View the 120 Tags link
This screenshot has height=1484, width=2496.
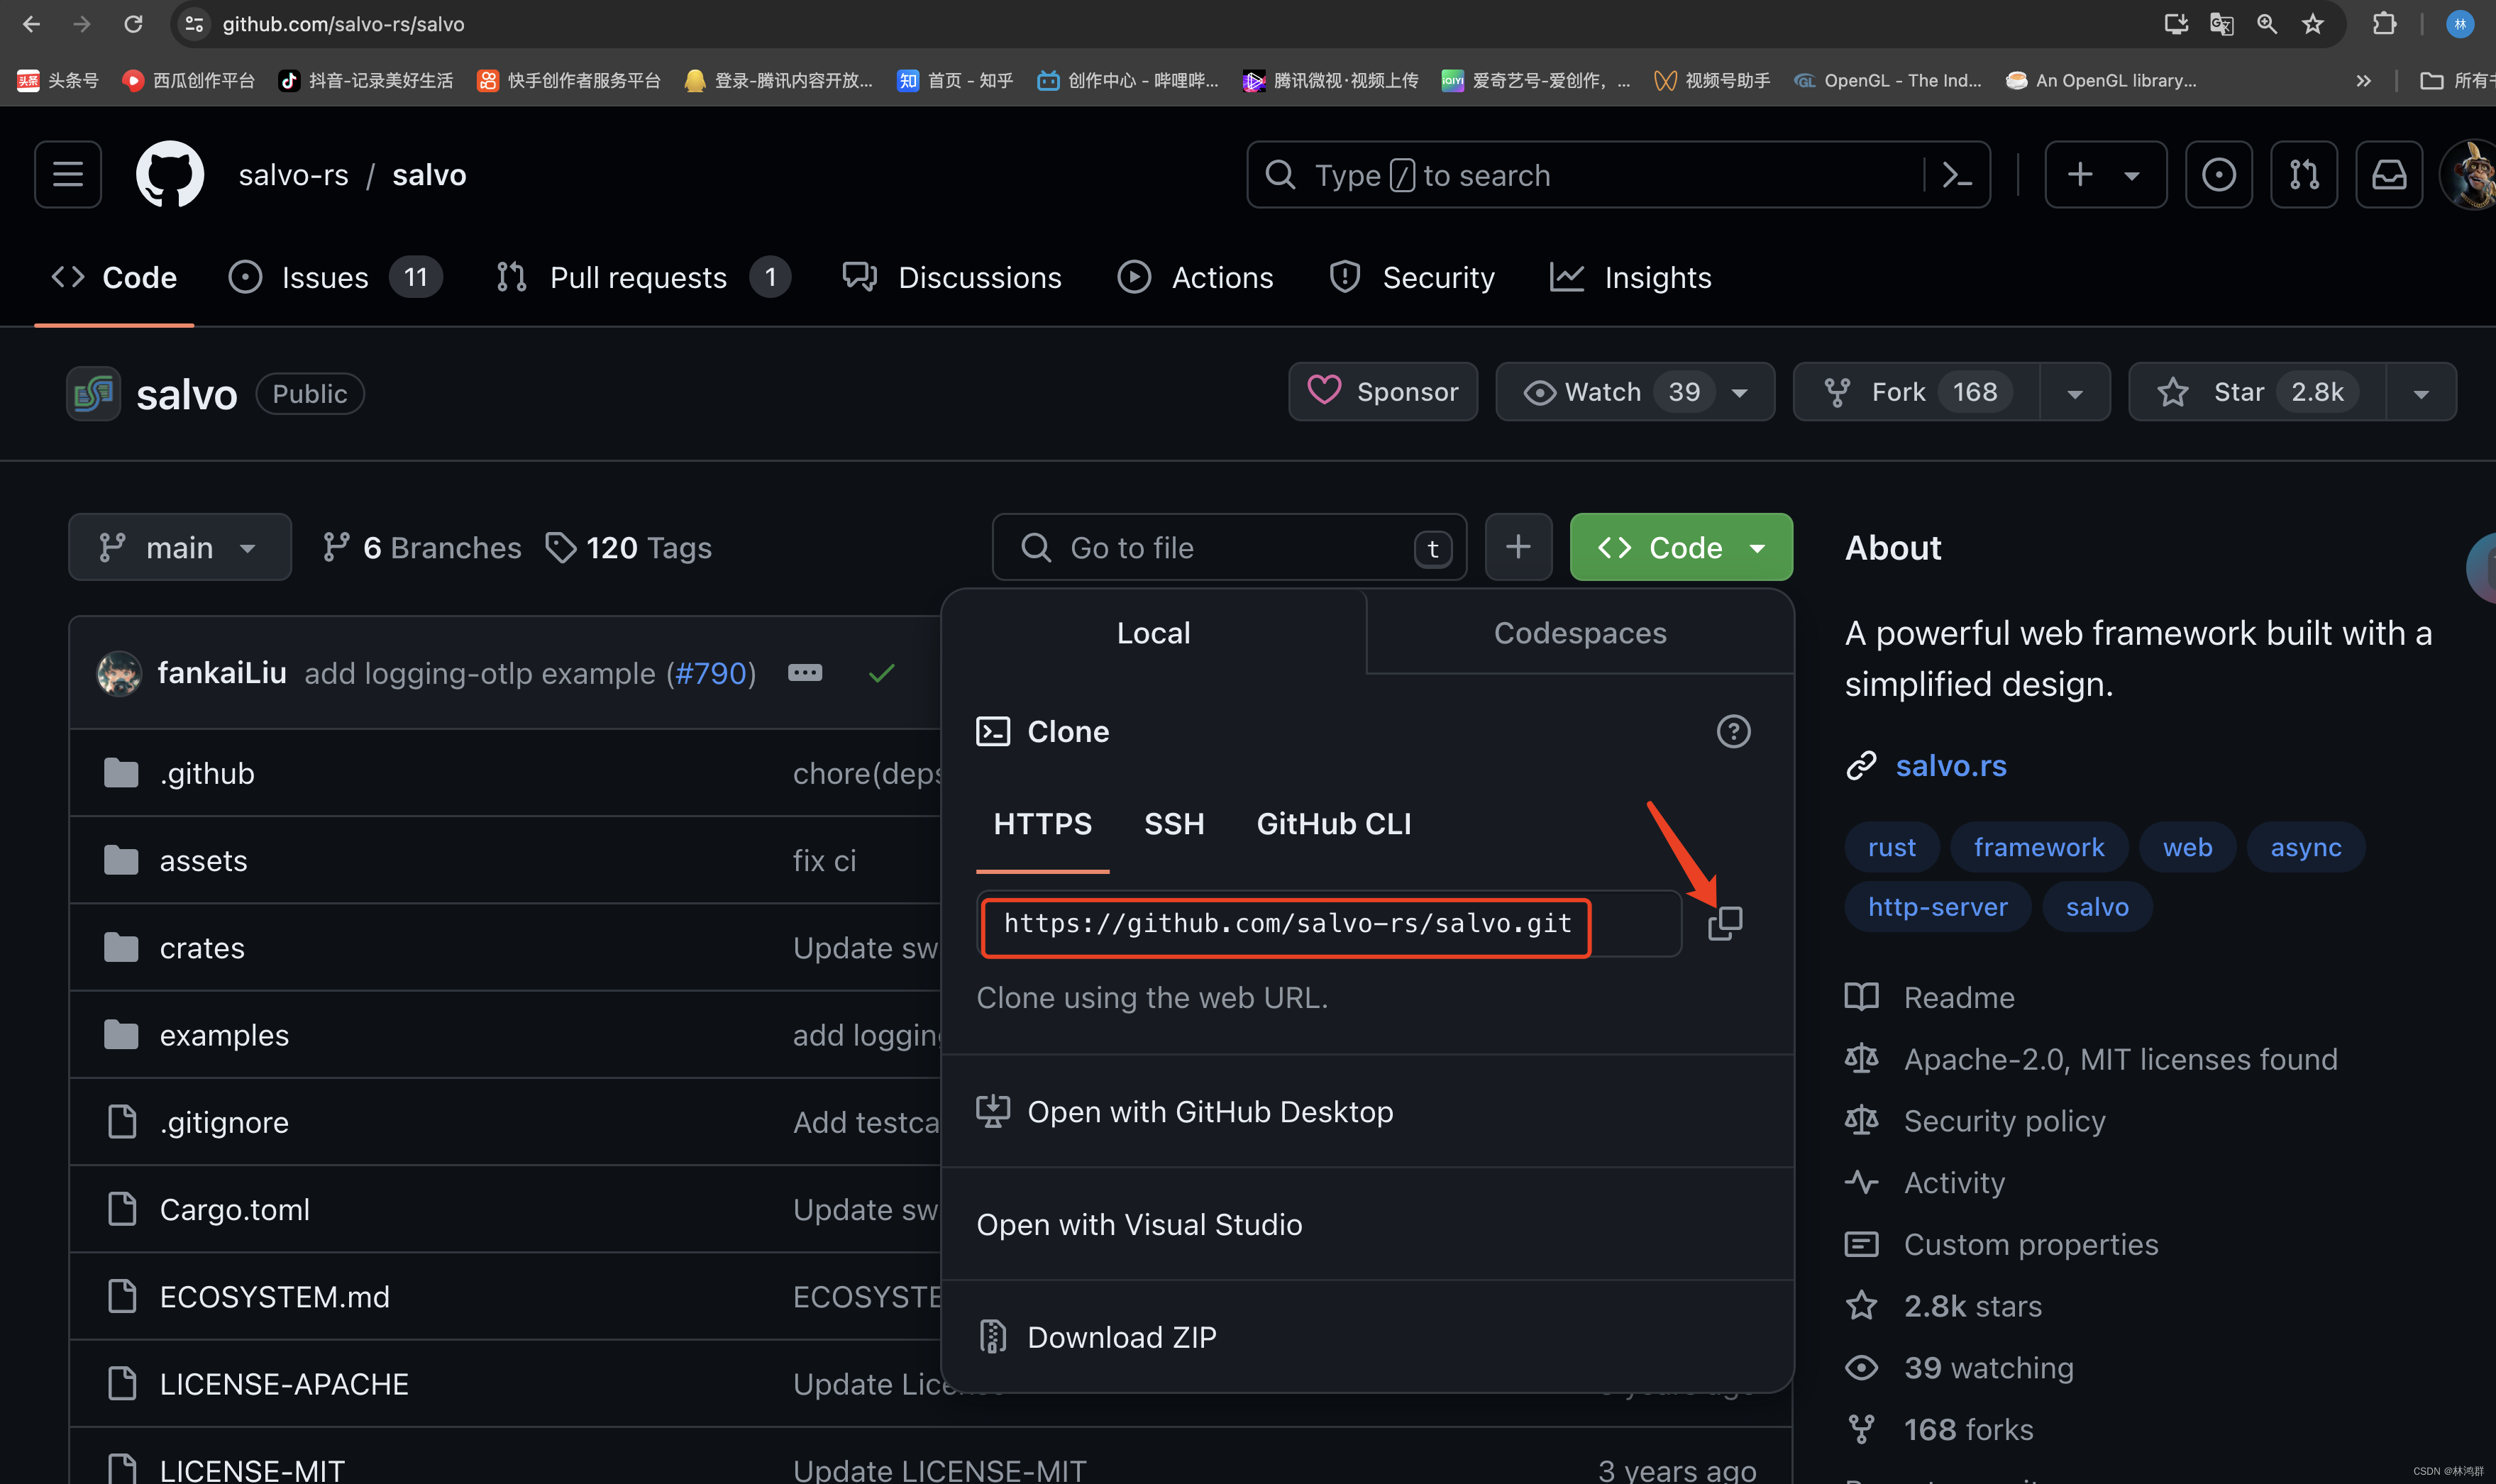pyautogui.click(x=629, y=547)
